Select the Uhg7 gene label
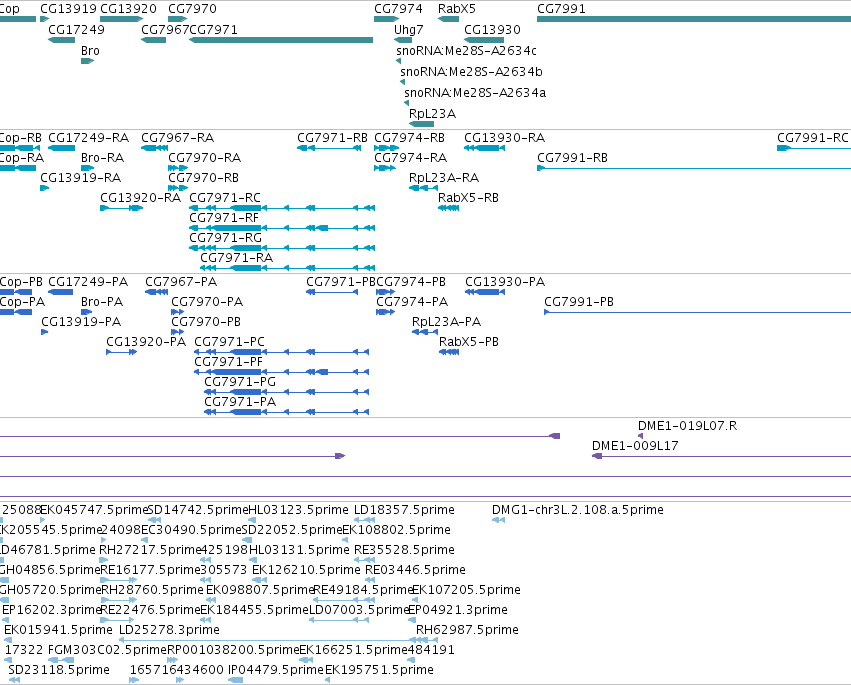 [409, 29]
